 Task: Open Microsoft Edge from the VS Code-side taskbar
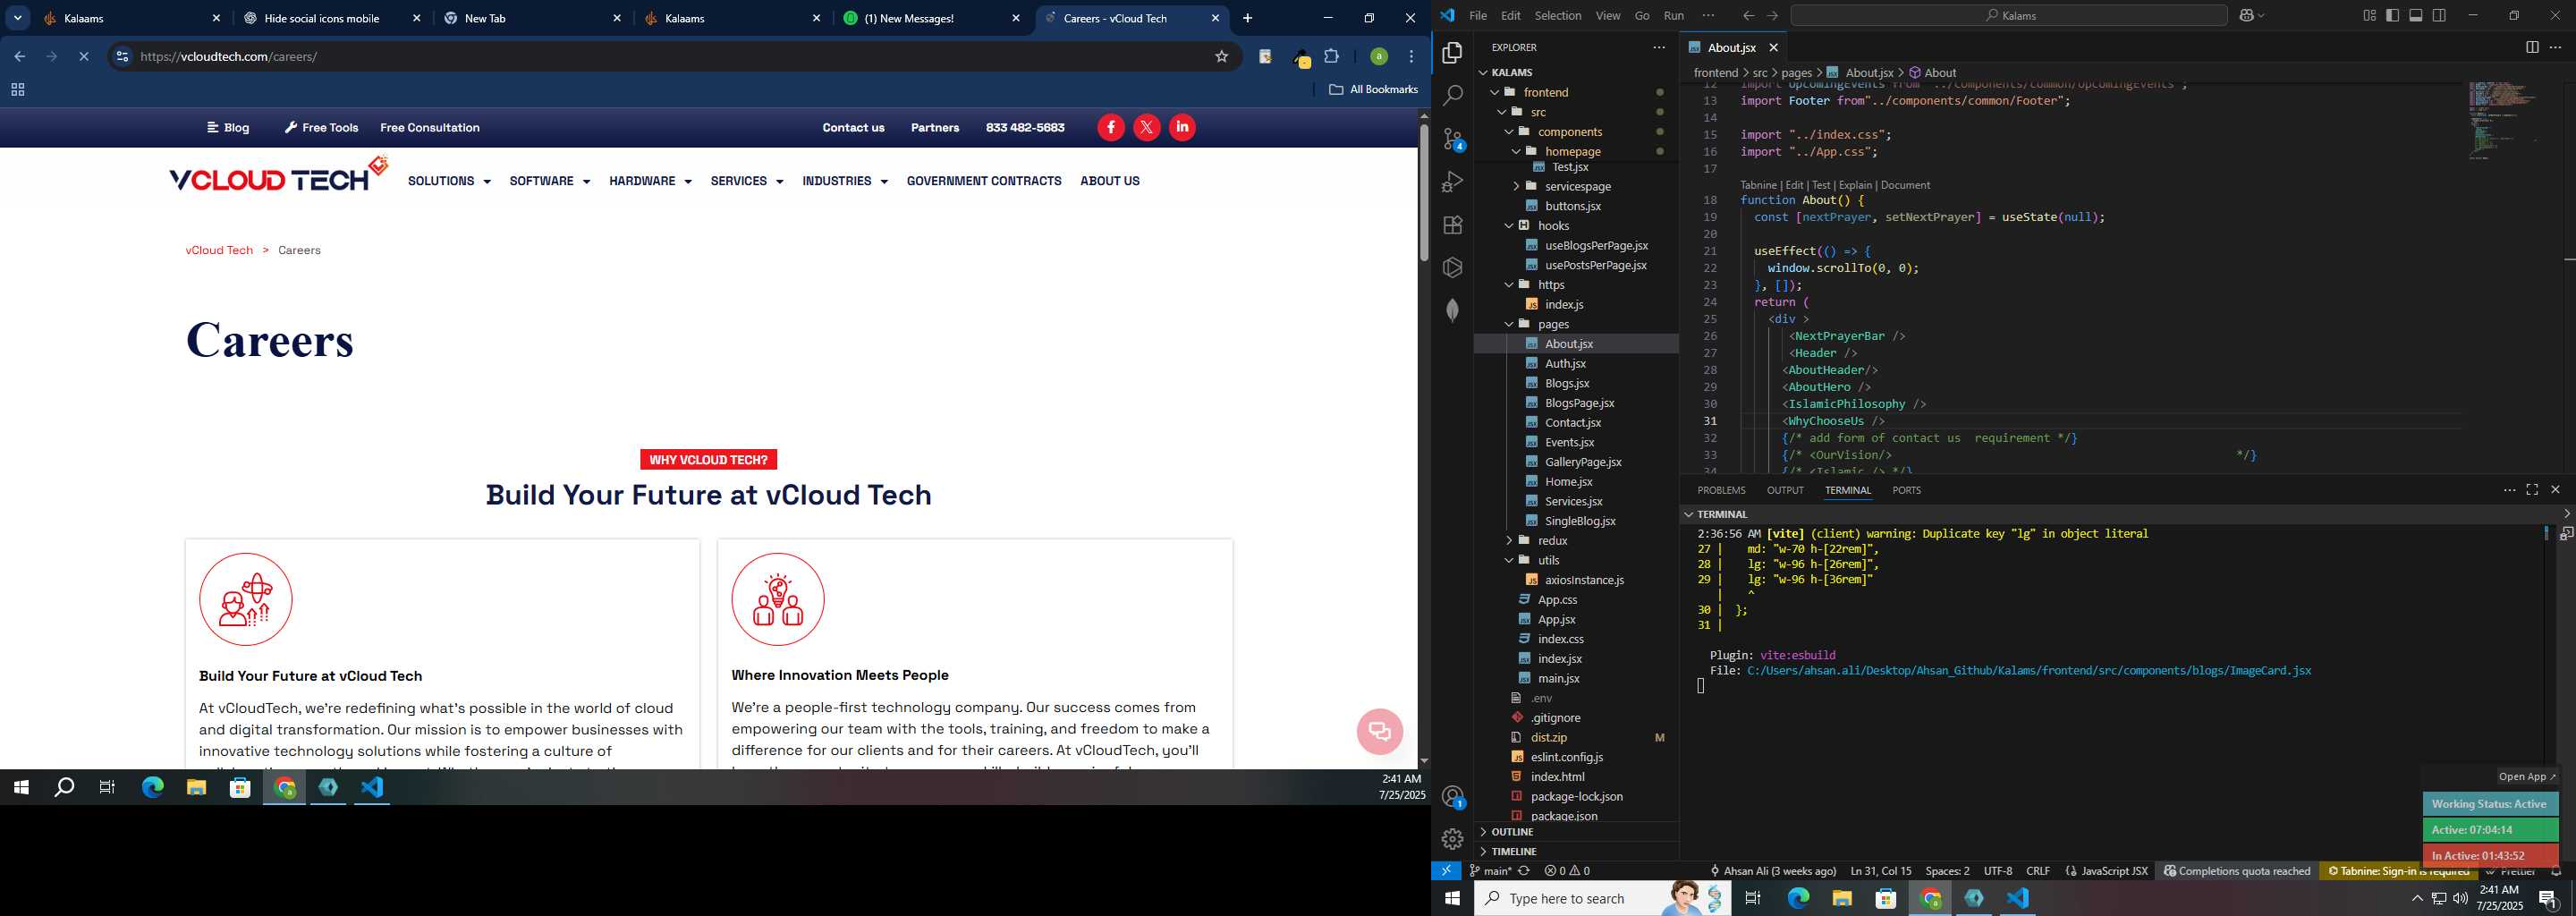(1798, 898)
